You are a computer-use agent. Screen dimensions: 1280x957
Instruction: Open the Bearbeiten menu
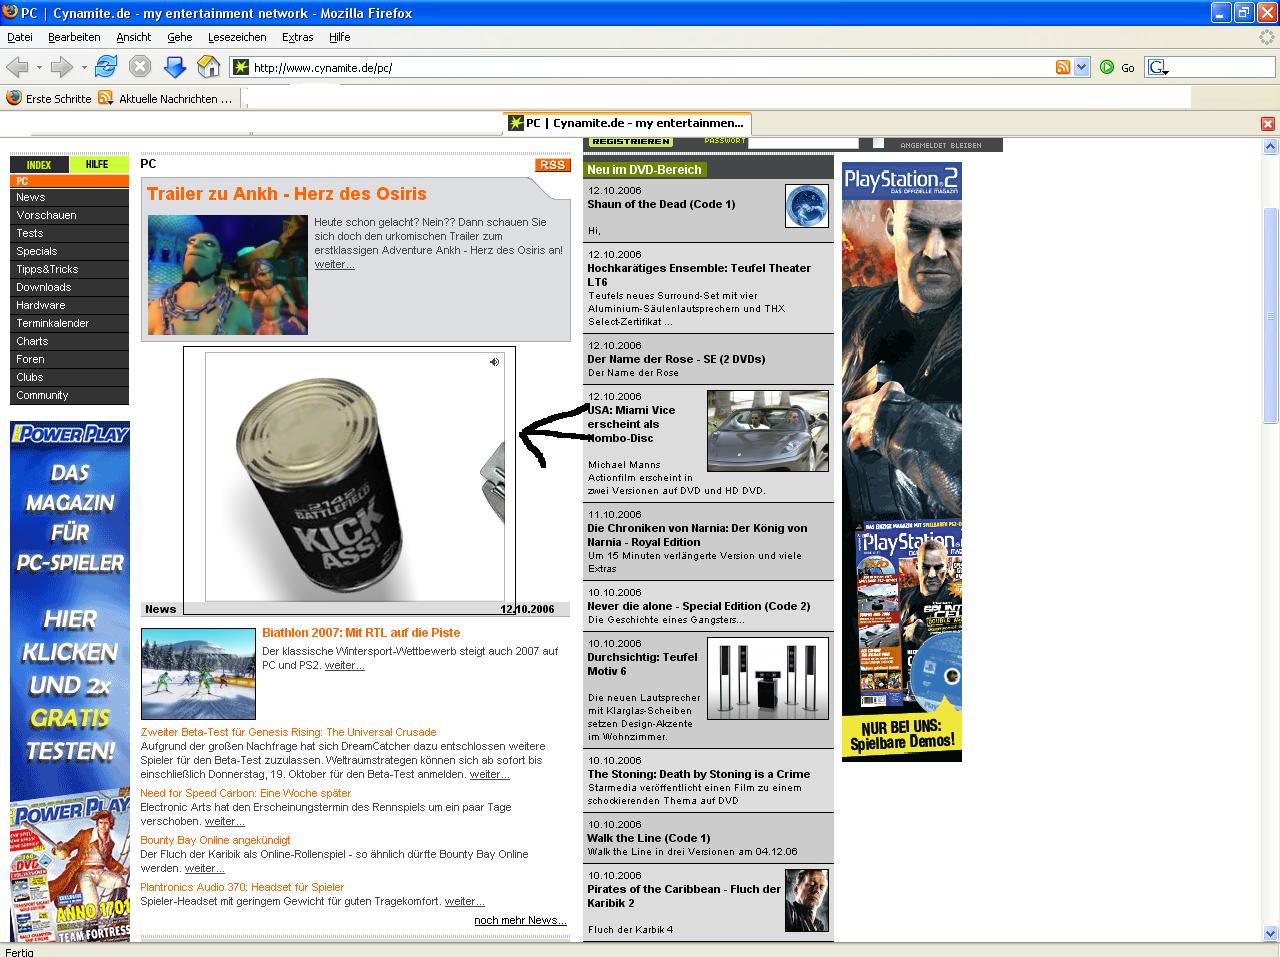tap(74, 37)
